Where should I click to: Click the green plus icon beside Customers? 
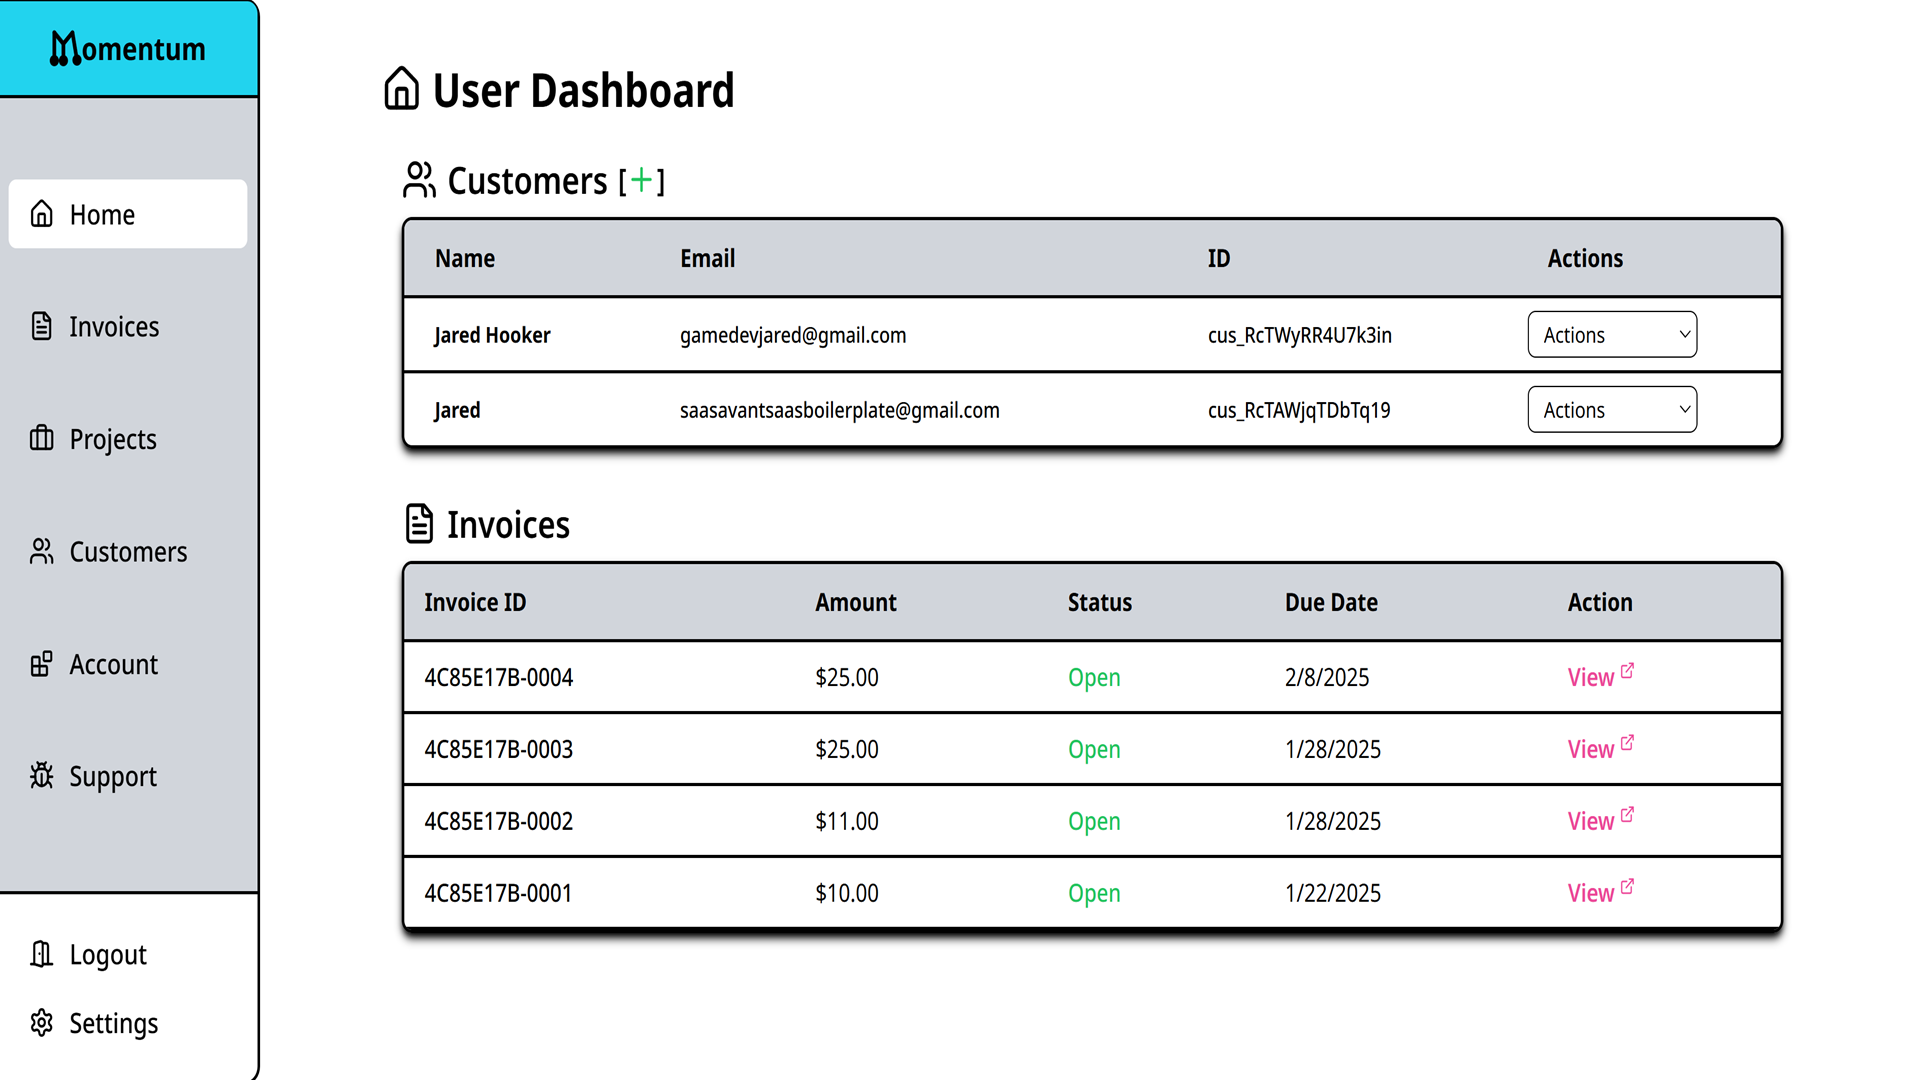click(641, 180)
